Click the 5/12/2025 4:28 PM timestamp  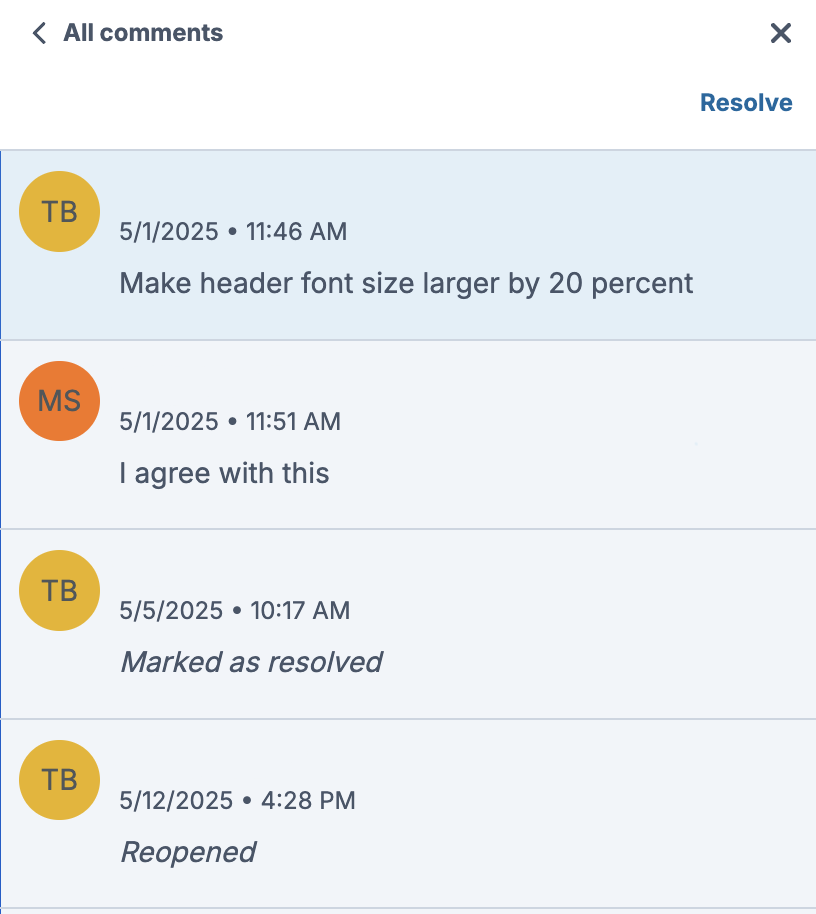237,800
